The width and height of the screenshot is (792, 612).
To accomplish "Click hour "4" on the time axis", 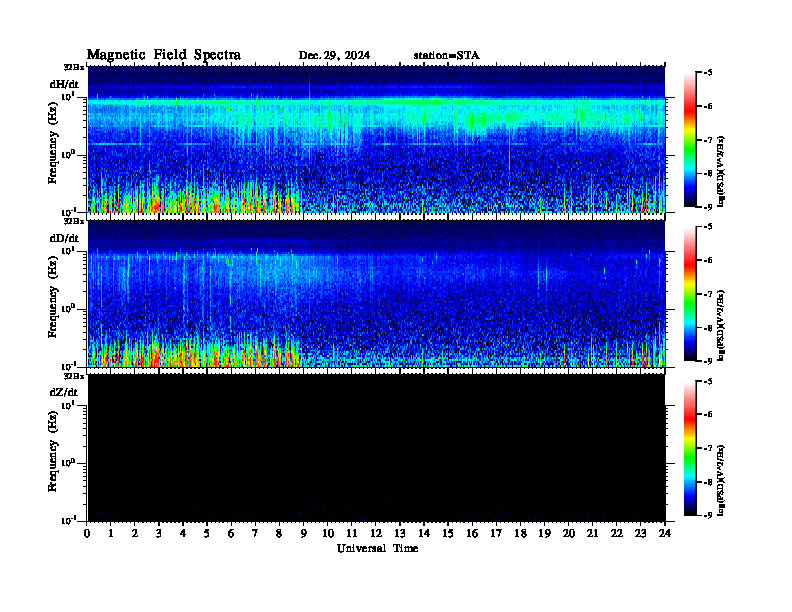I will click(x=183, y=533).
